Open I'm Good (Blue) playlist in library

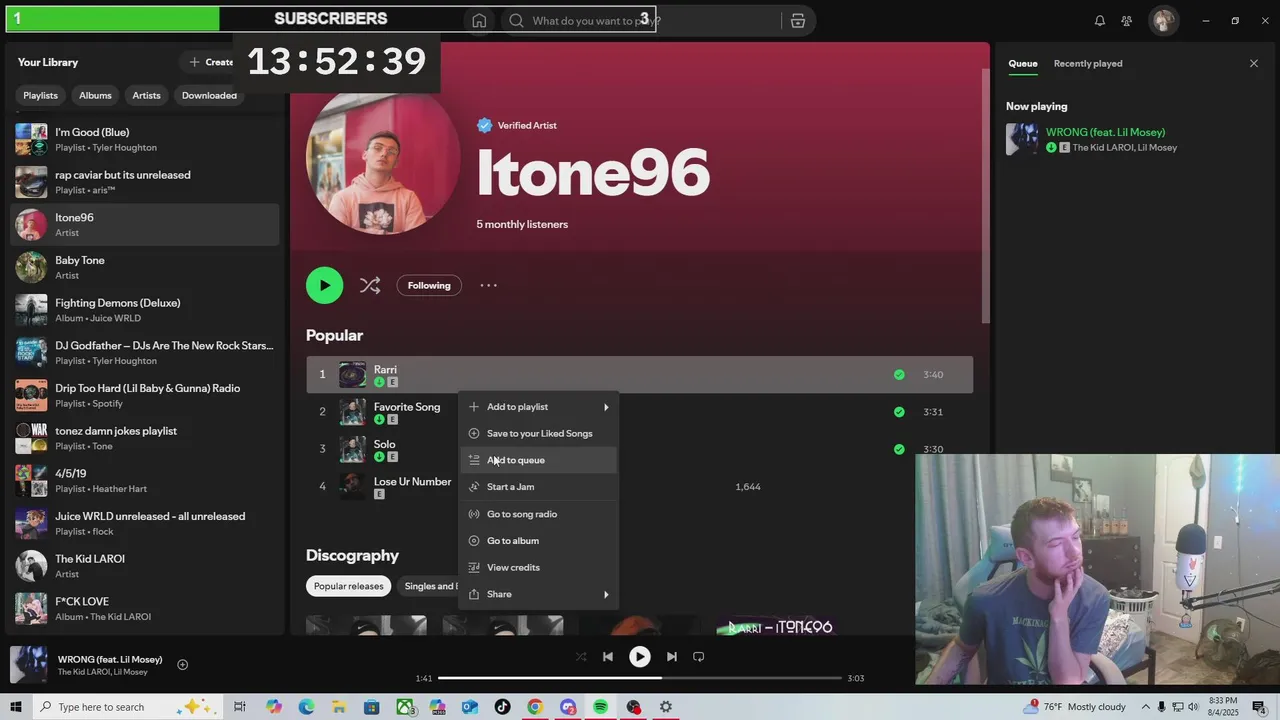[145, 139]
